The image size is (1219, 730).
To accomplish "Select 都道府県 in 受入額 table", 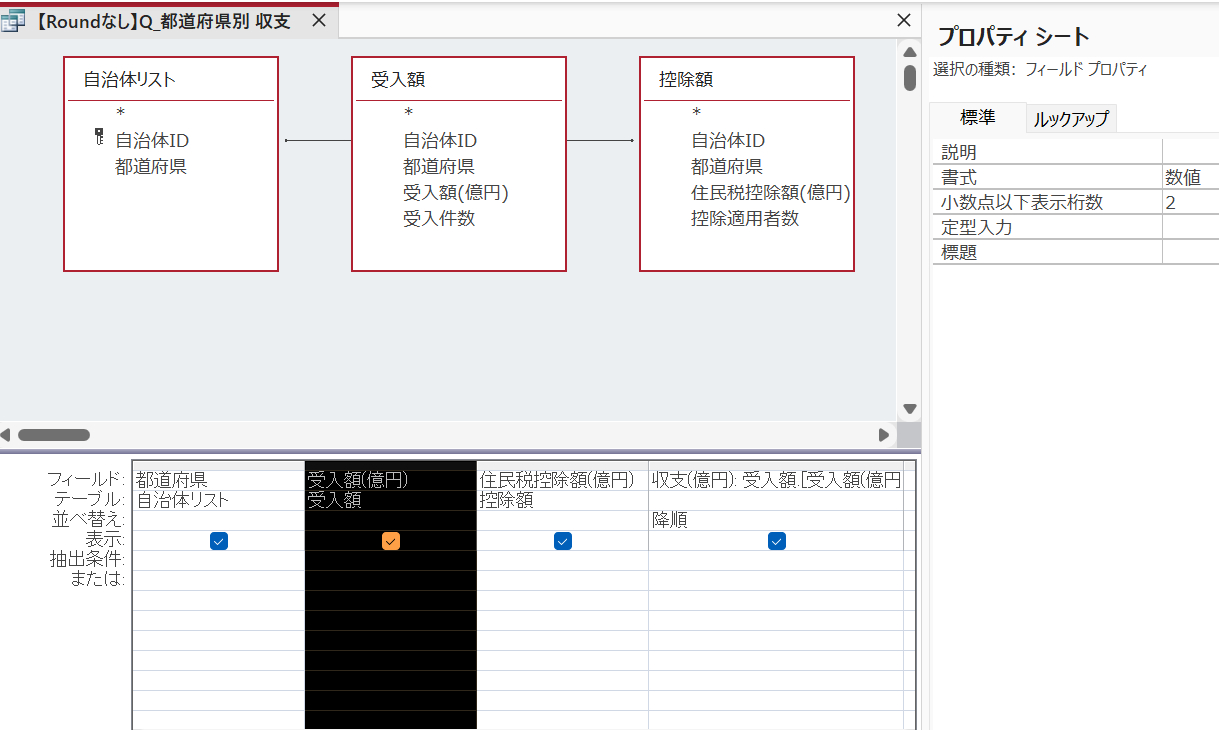I will [439, 167].
